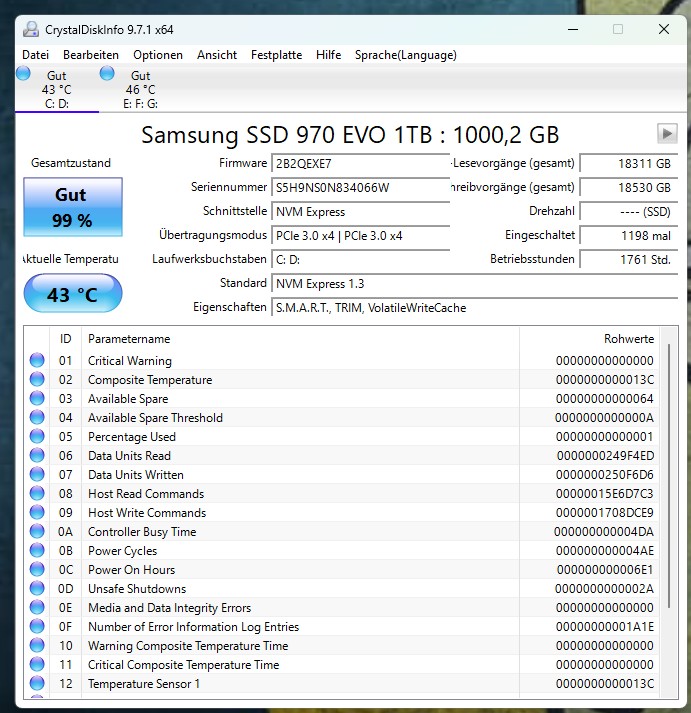691x713 pixels.
Task: Click the status orb of Critical Composite Temperature Time
Action: [37, 664]
